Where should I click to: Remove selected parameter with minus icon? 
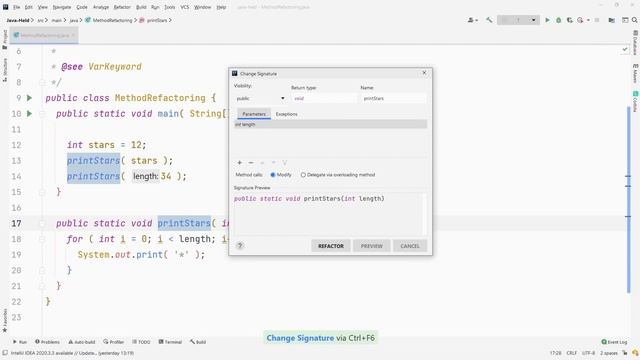click(x=251, y=163)
